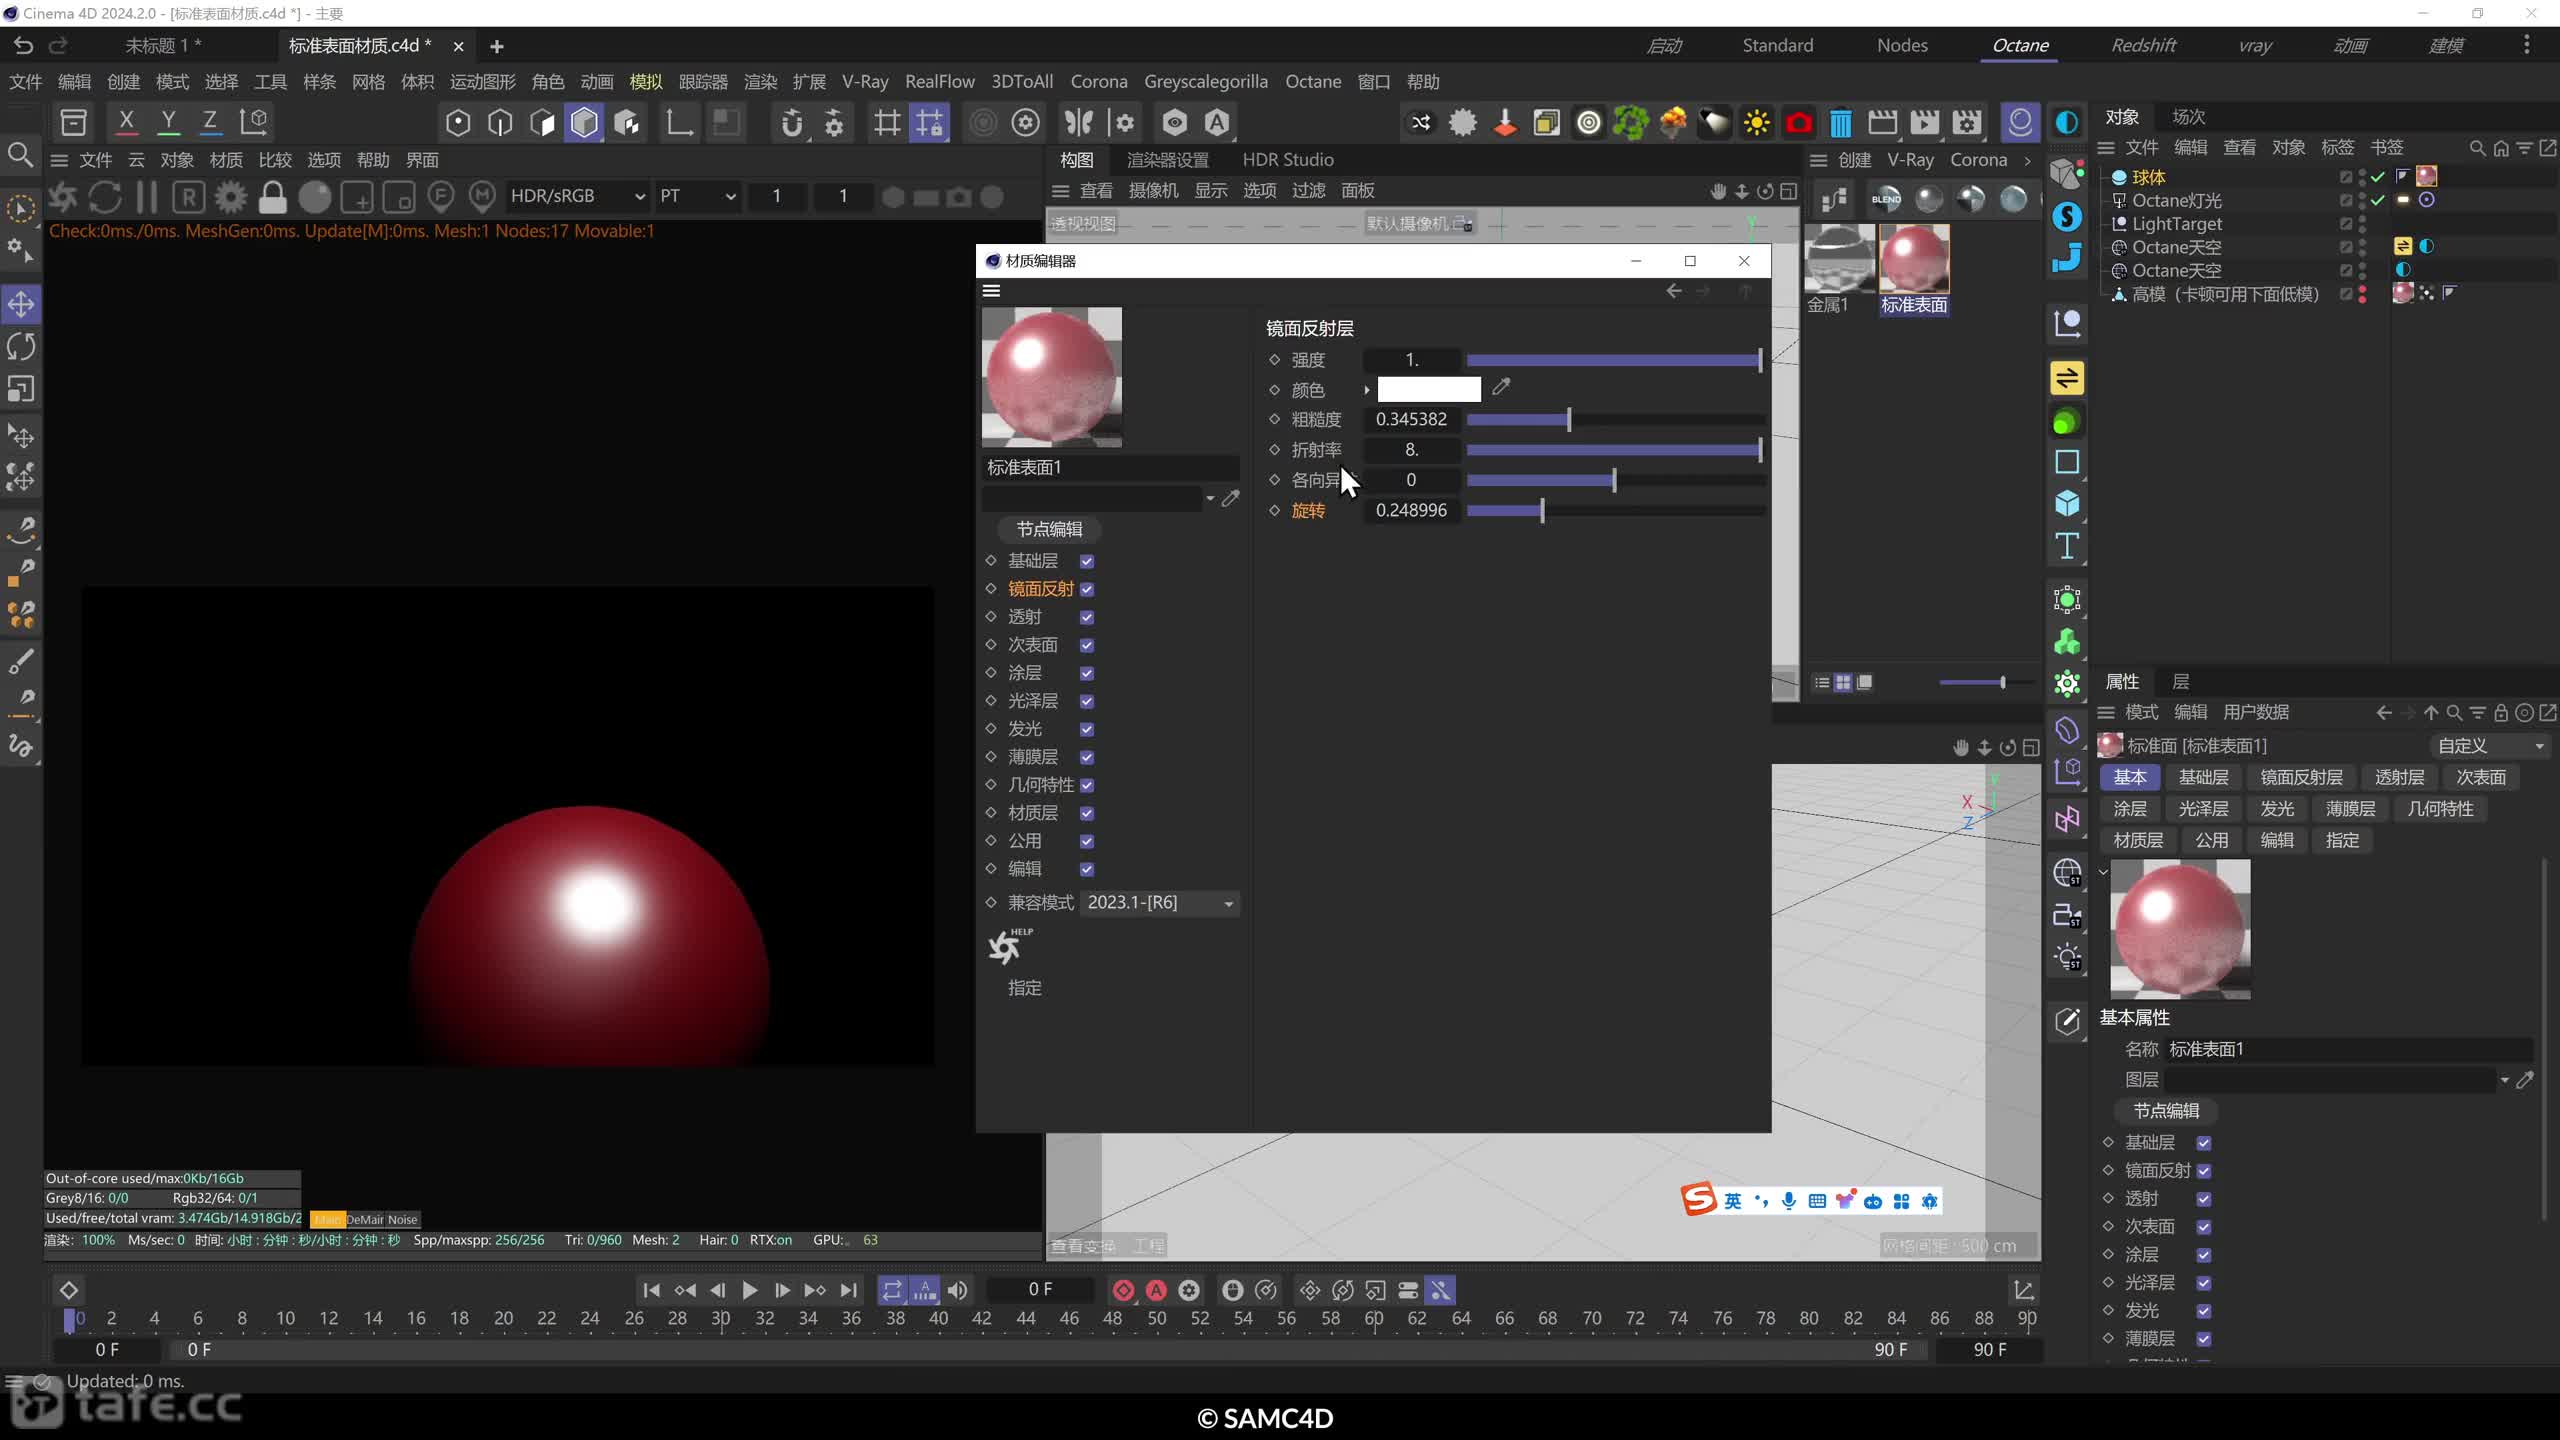2560x1440 pixels.
Task: Click the Undo arrow icon
Action: 23,45
